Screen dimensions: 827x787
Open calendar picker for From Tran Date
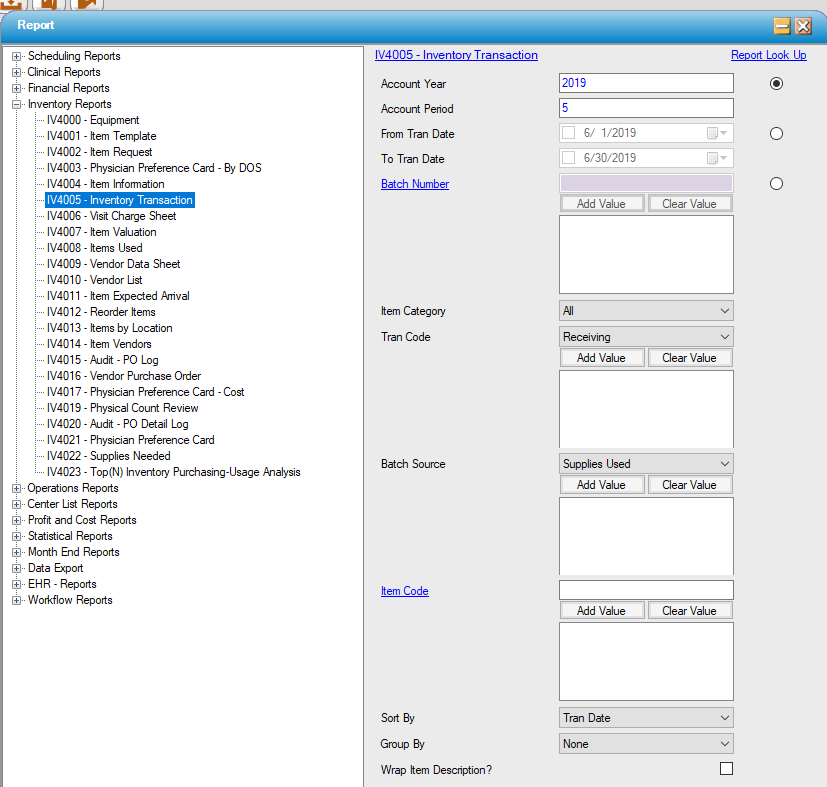coord(717,133)
